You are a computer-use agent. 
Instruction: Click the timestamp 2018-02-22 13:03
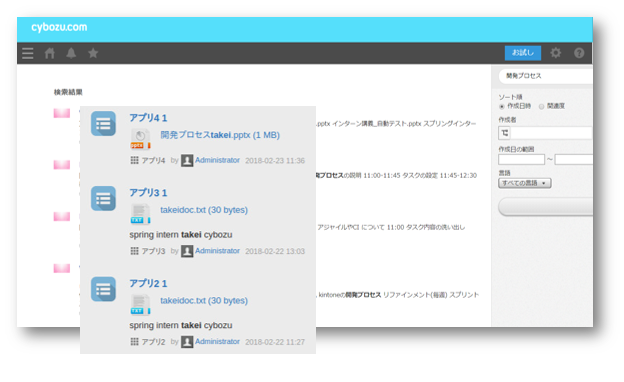[x=275, y=251]
